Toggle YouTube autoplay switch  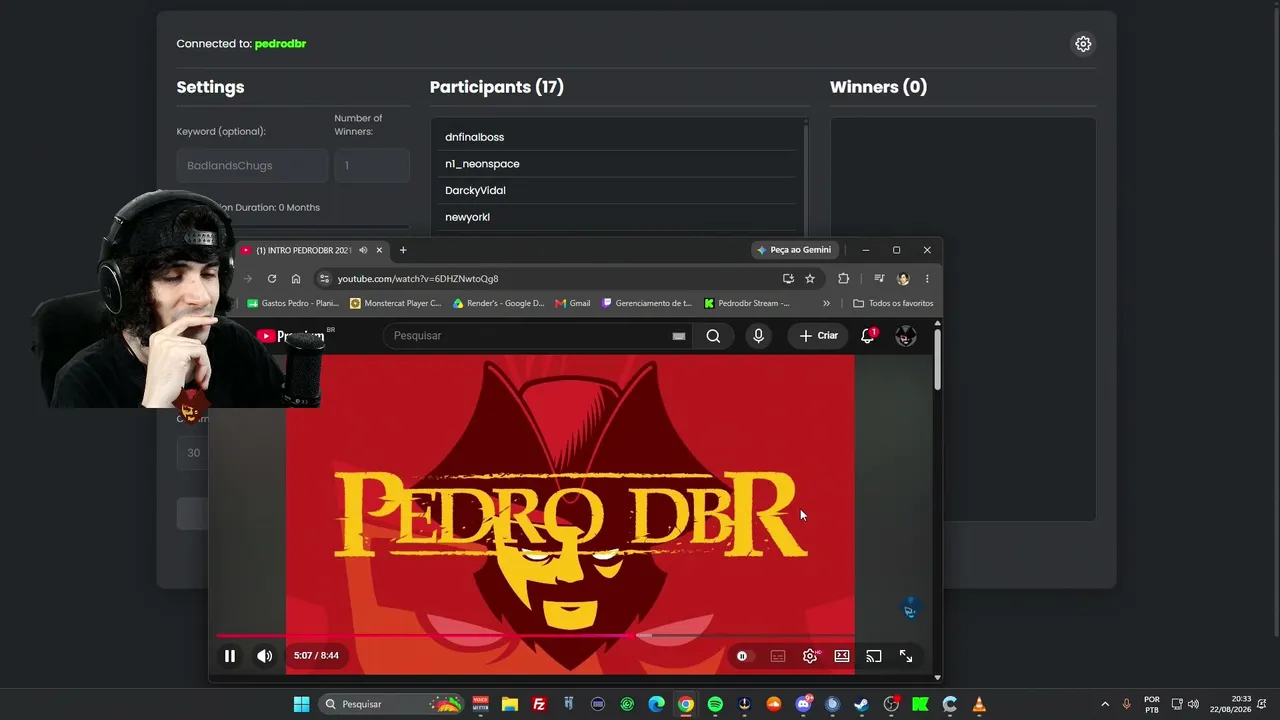(743, 656)
